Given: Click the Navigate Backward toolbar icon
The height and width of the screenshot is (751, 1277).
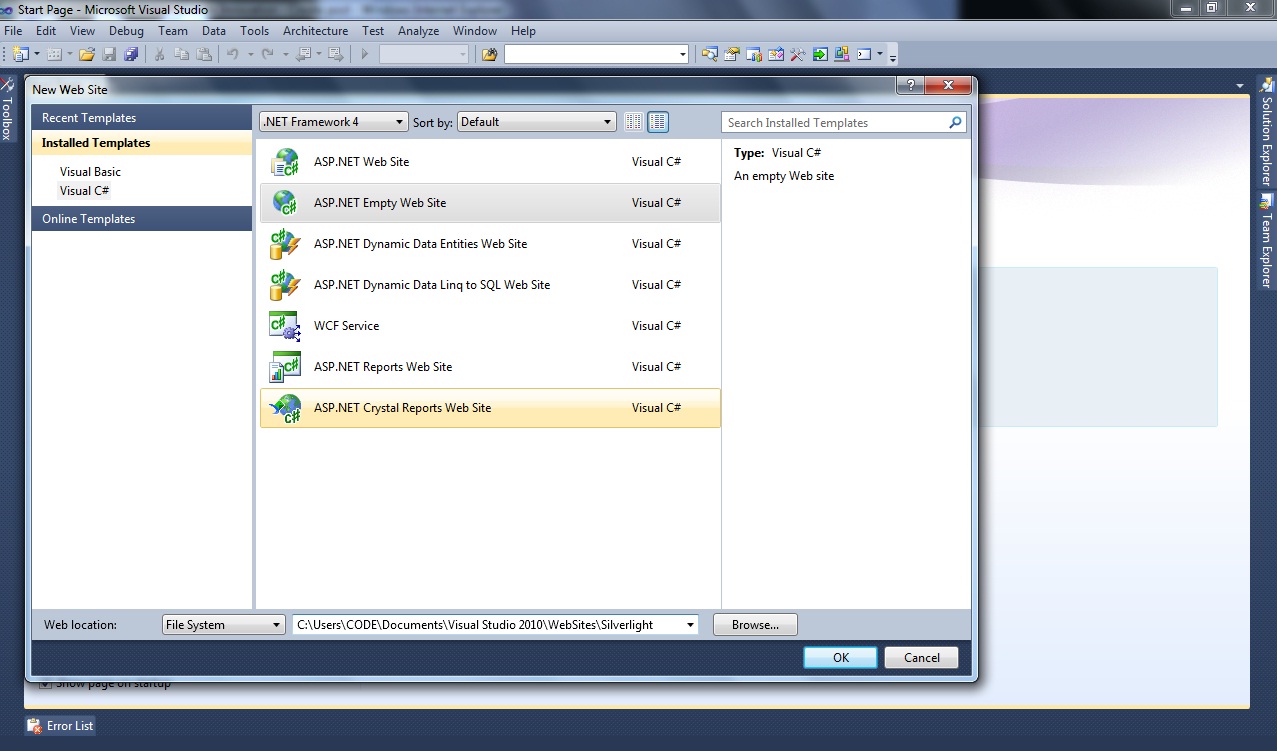Looking at the screenshot, I should pos(303,54).
